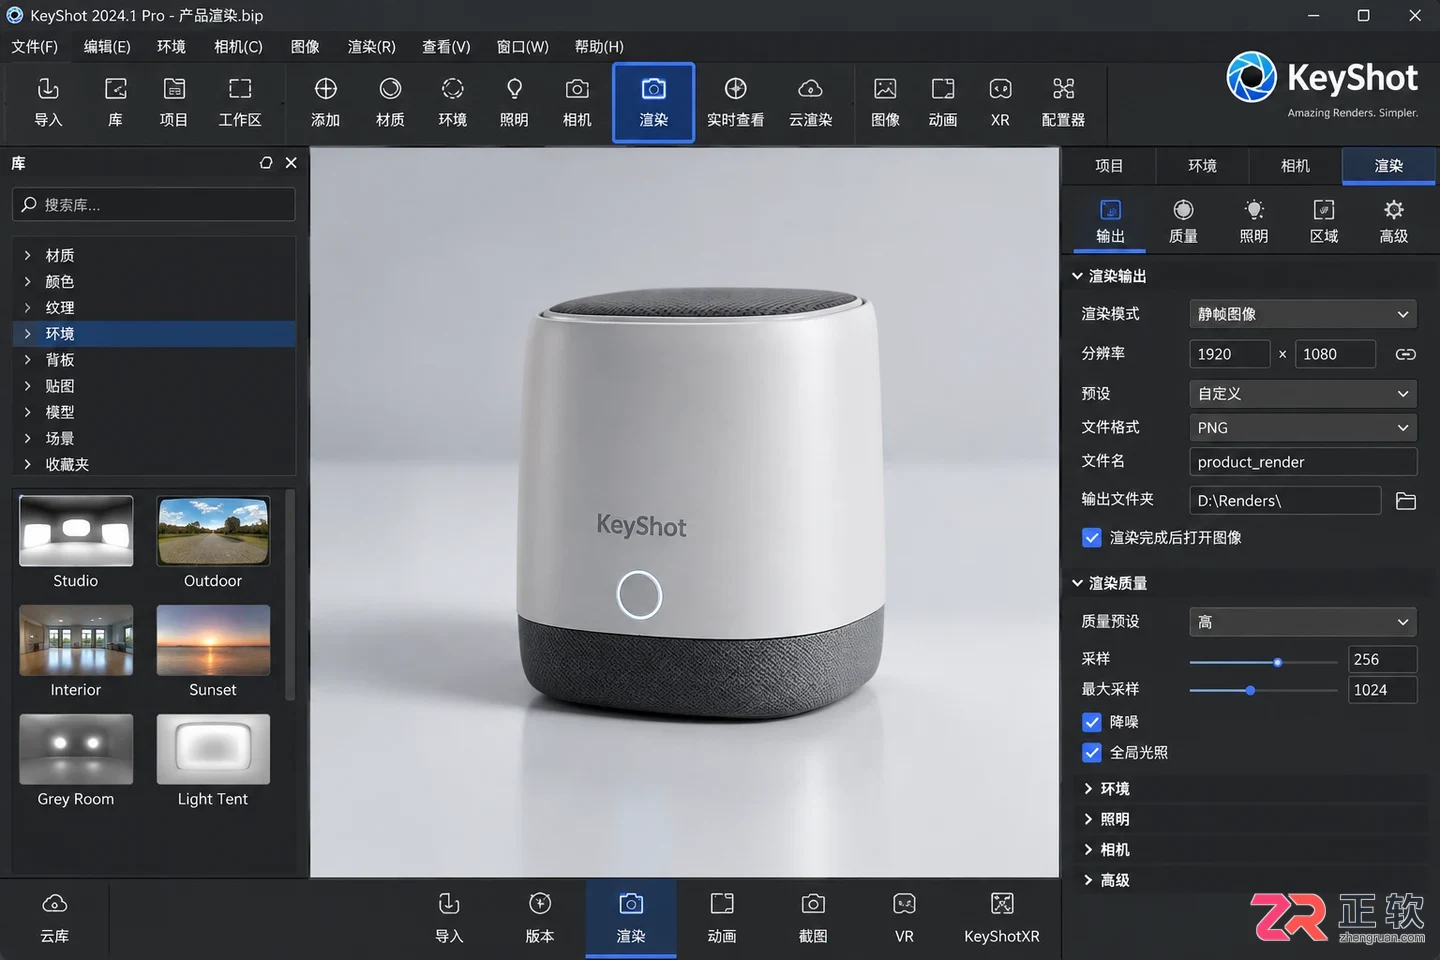Image resolution: width=1440 pixels, height=960 pixels.
Task: Open the 工作区 (Workspace) toolbar icon
Action: pos(240,102)
